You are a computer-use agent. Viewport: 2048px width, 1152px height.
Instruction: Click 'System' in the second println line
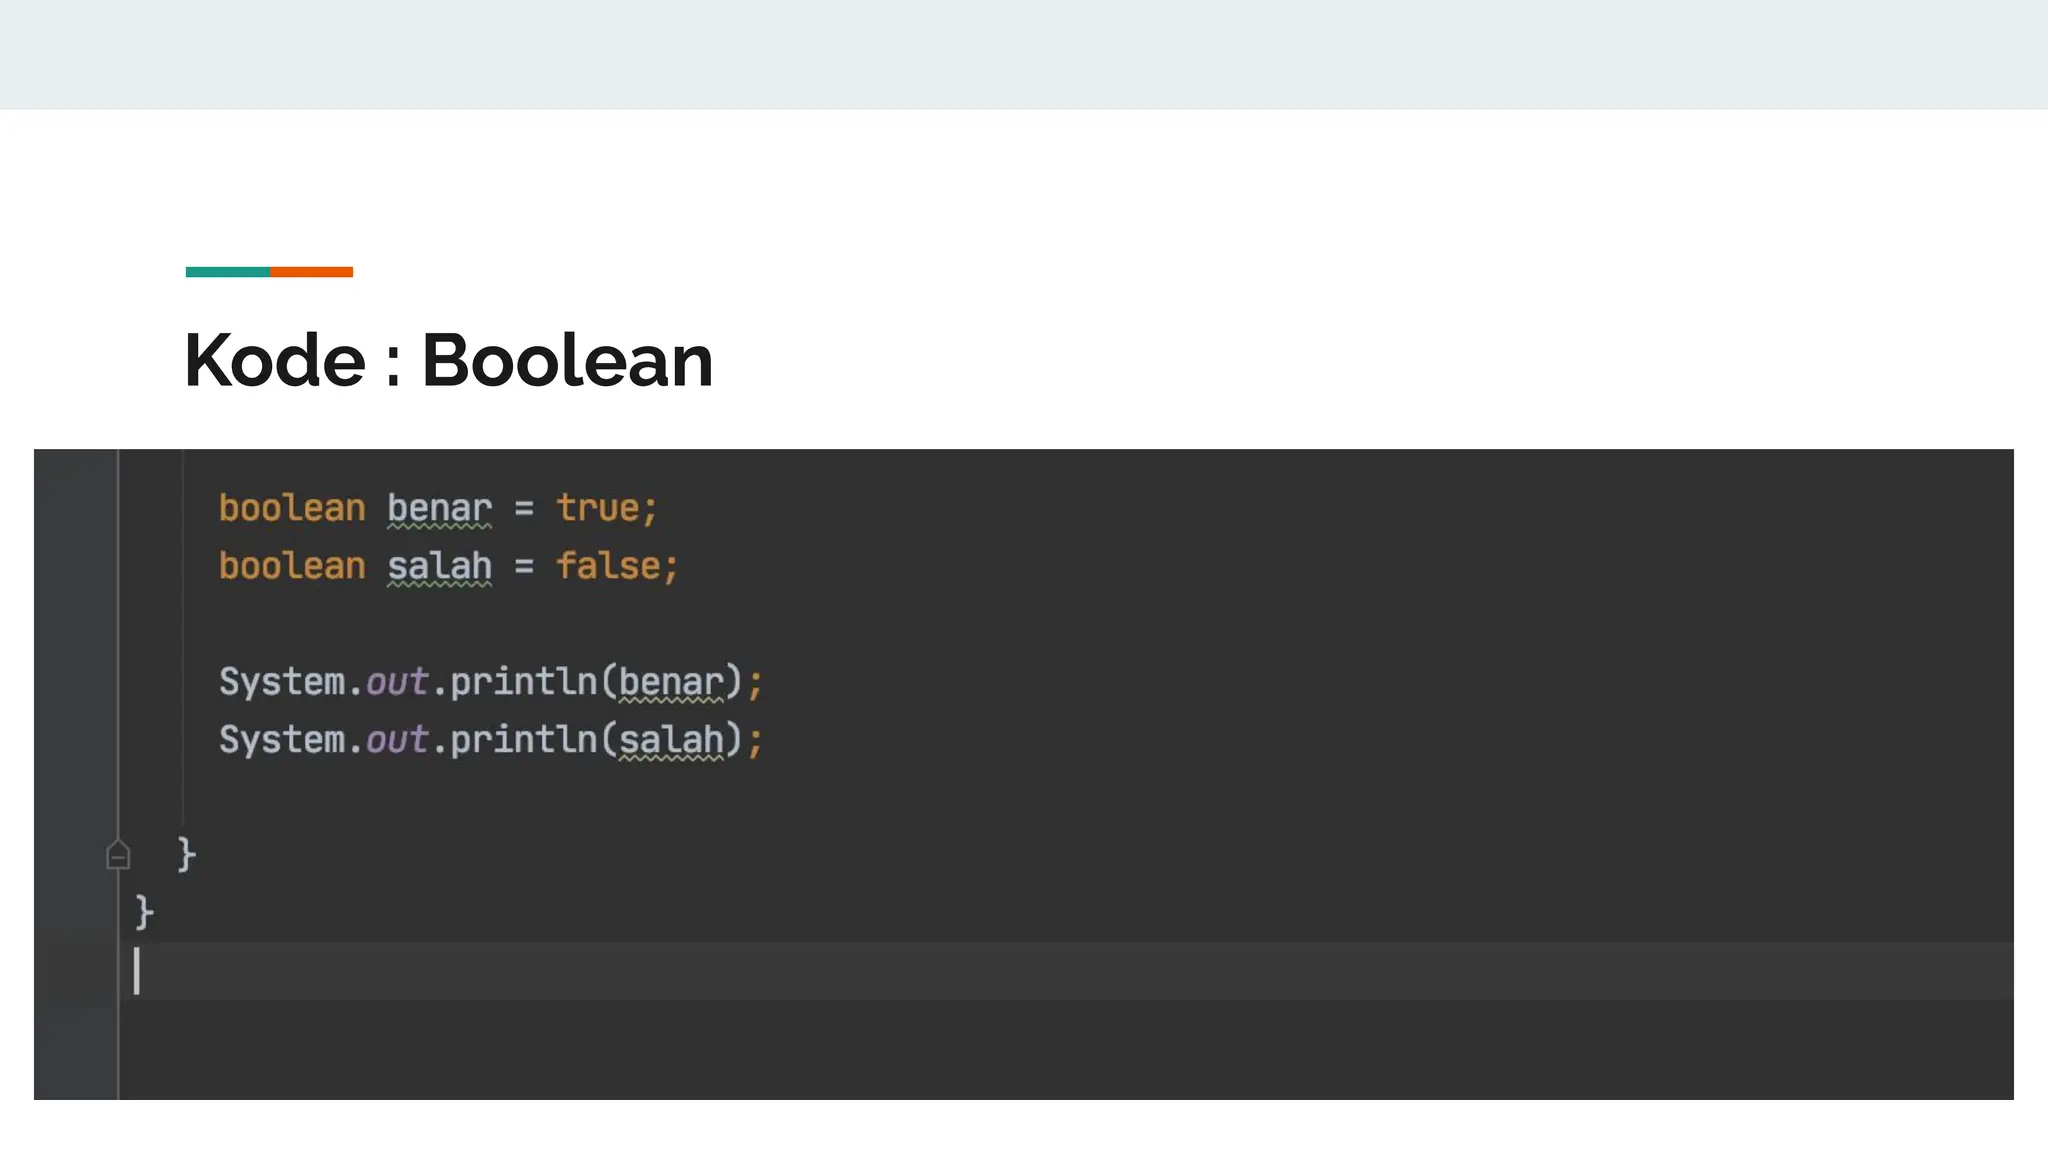click(x=282, y=740)
